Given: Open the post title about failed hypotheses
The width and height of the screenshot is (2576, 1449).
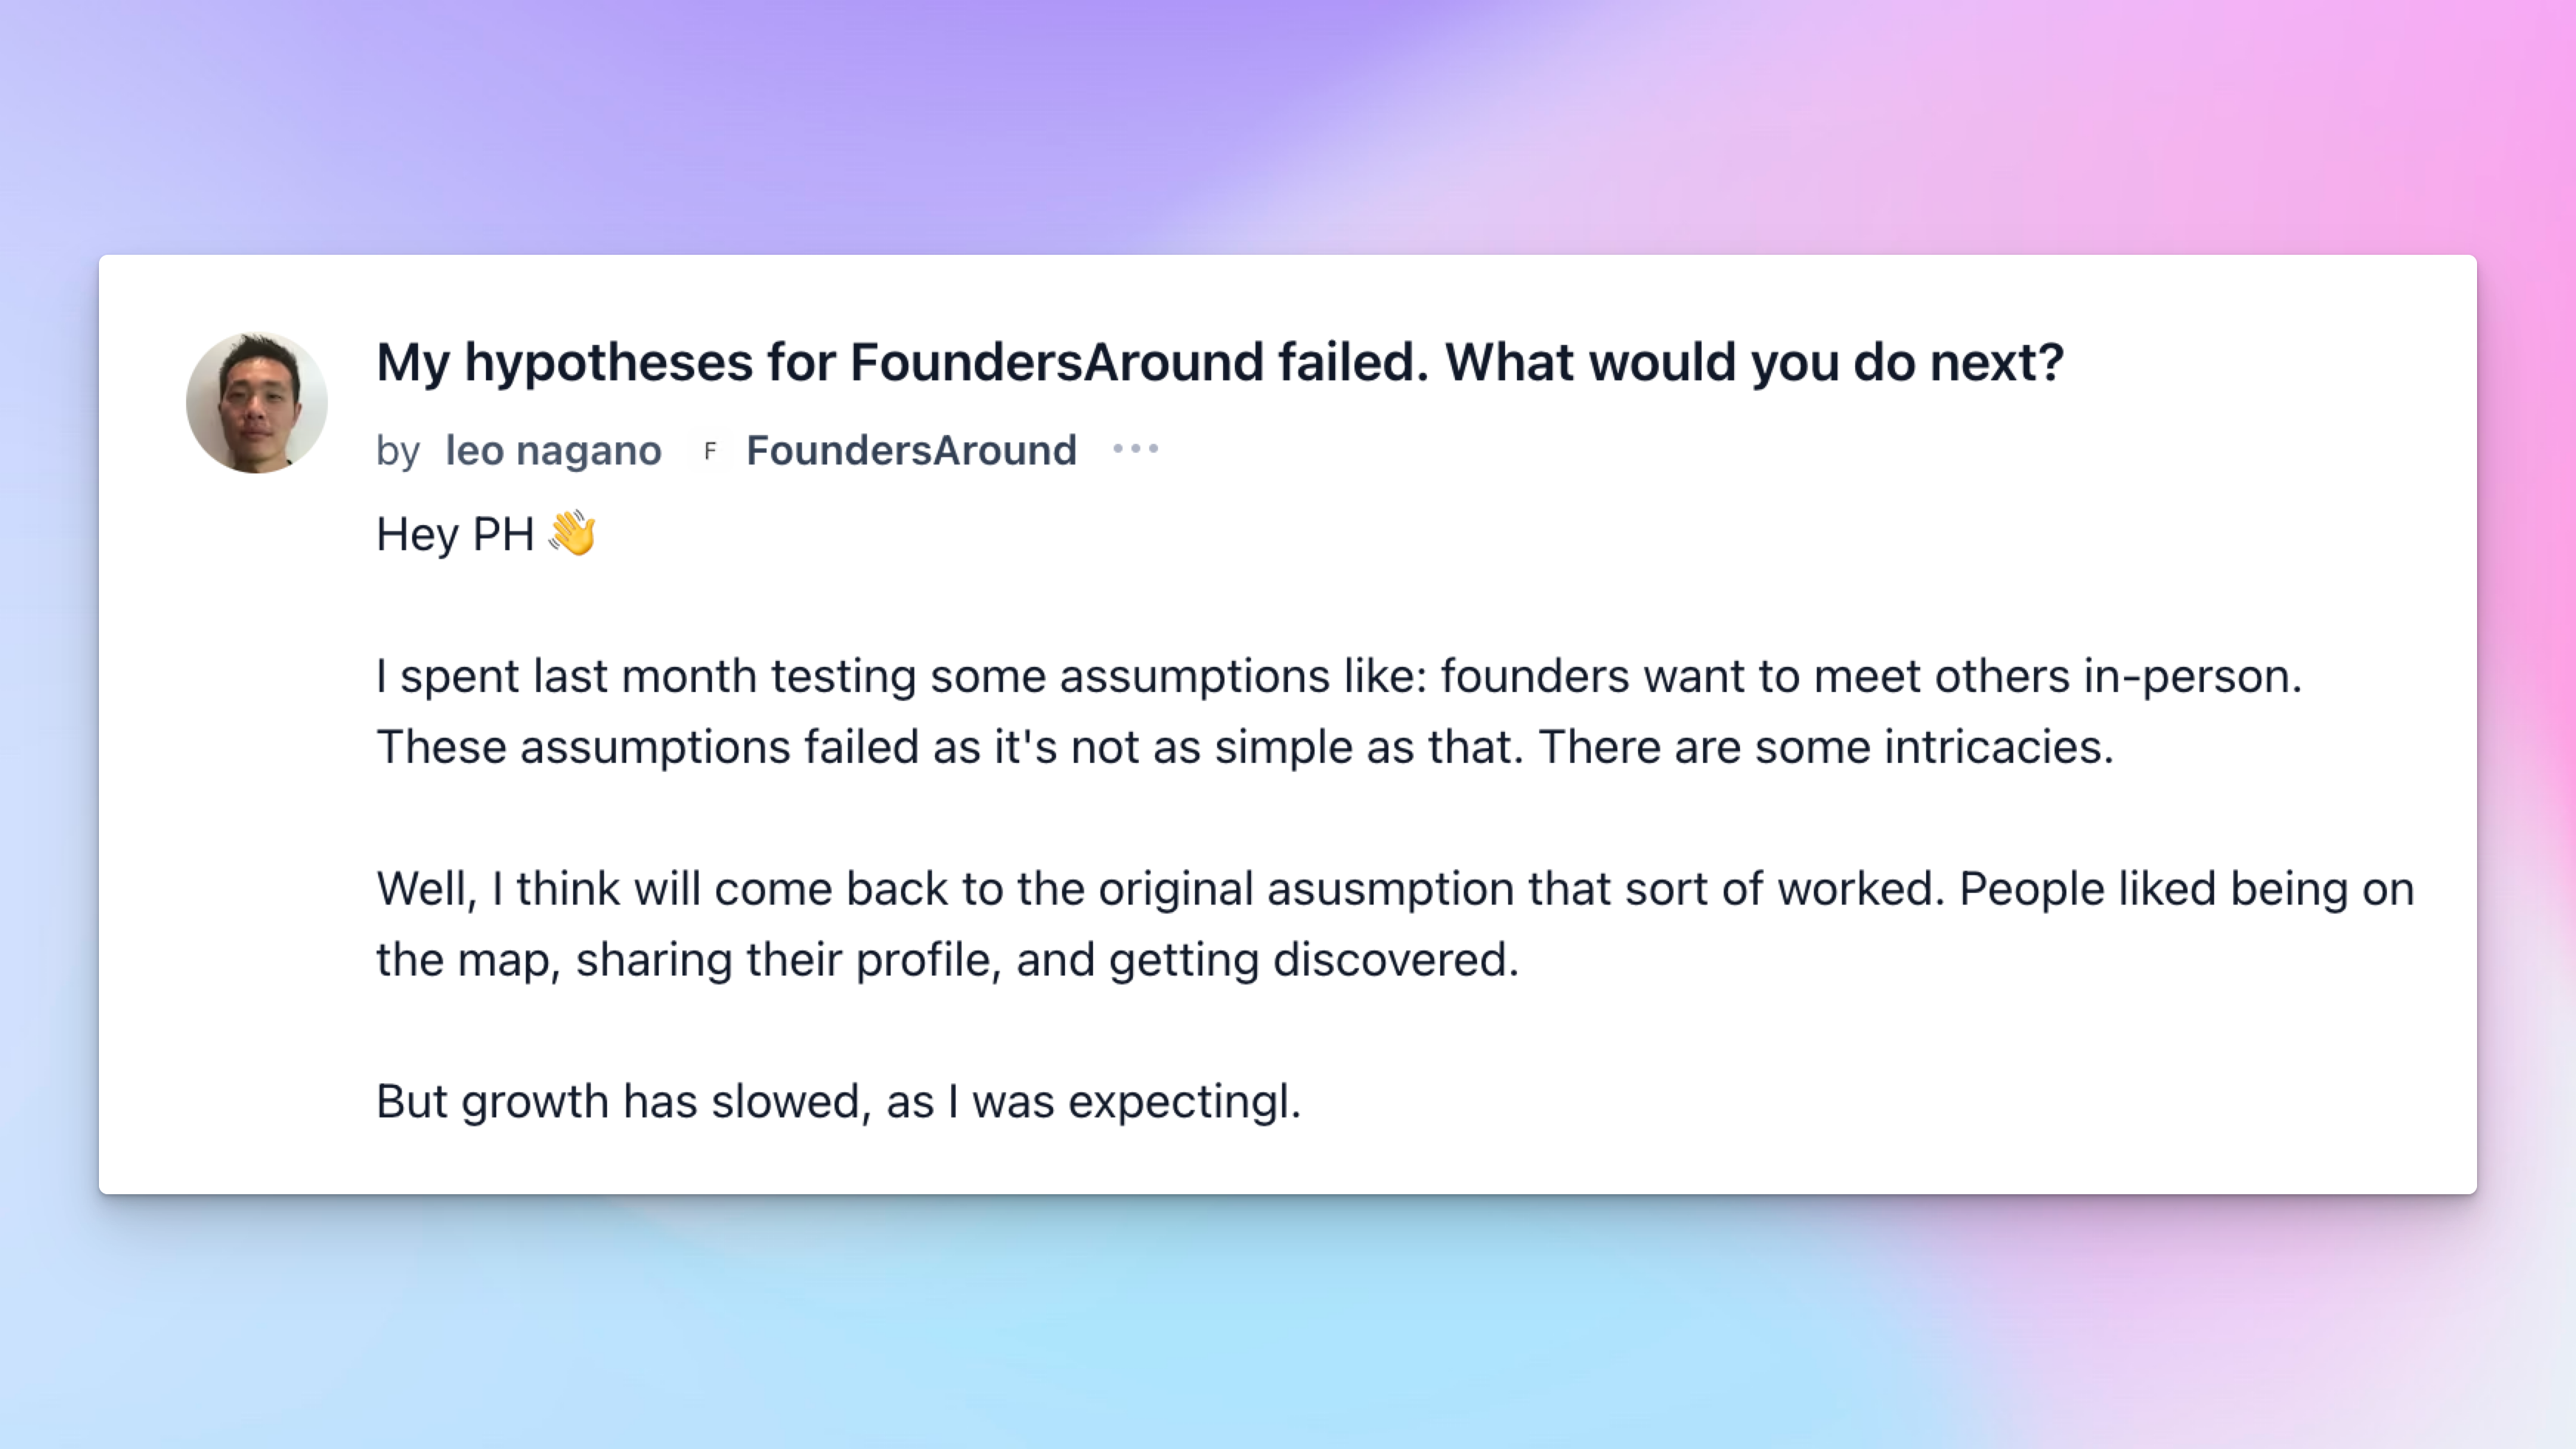Looking at the screenshot, I should (x=1218, y=362).
